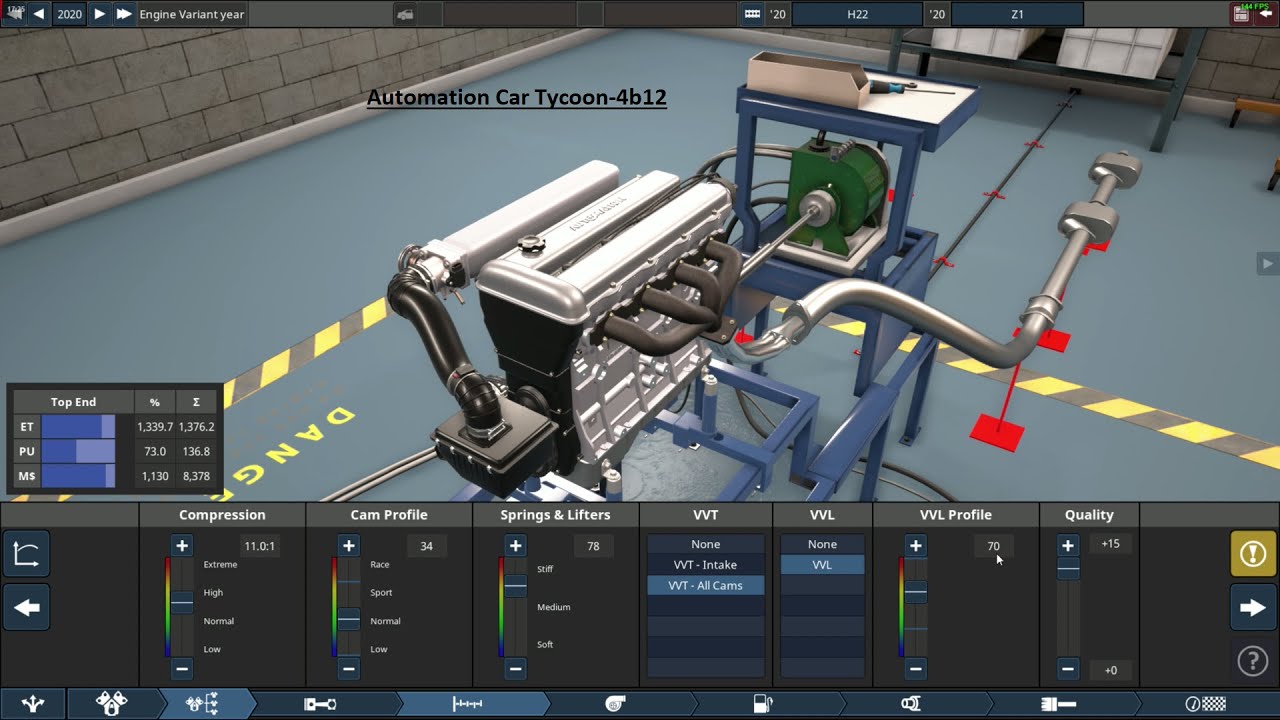
Task: Open the H22 engine family tab
Action: tap(857, 14)
